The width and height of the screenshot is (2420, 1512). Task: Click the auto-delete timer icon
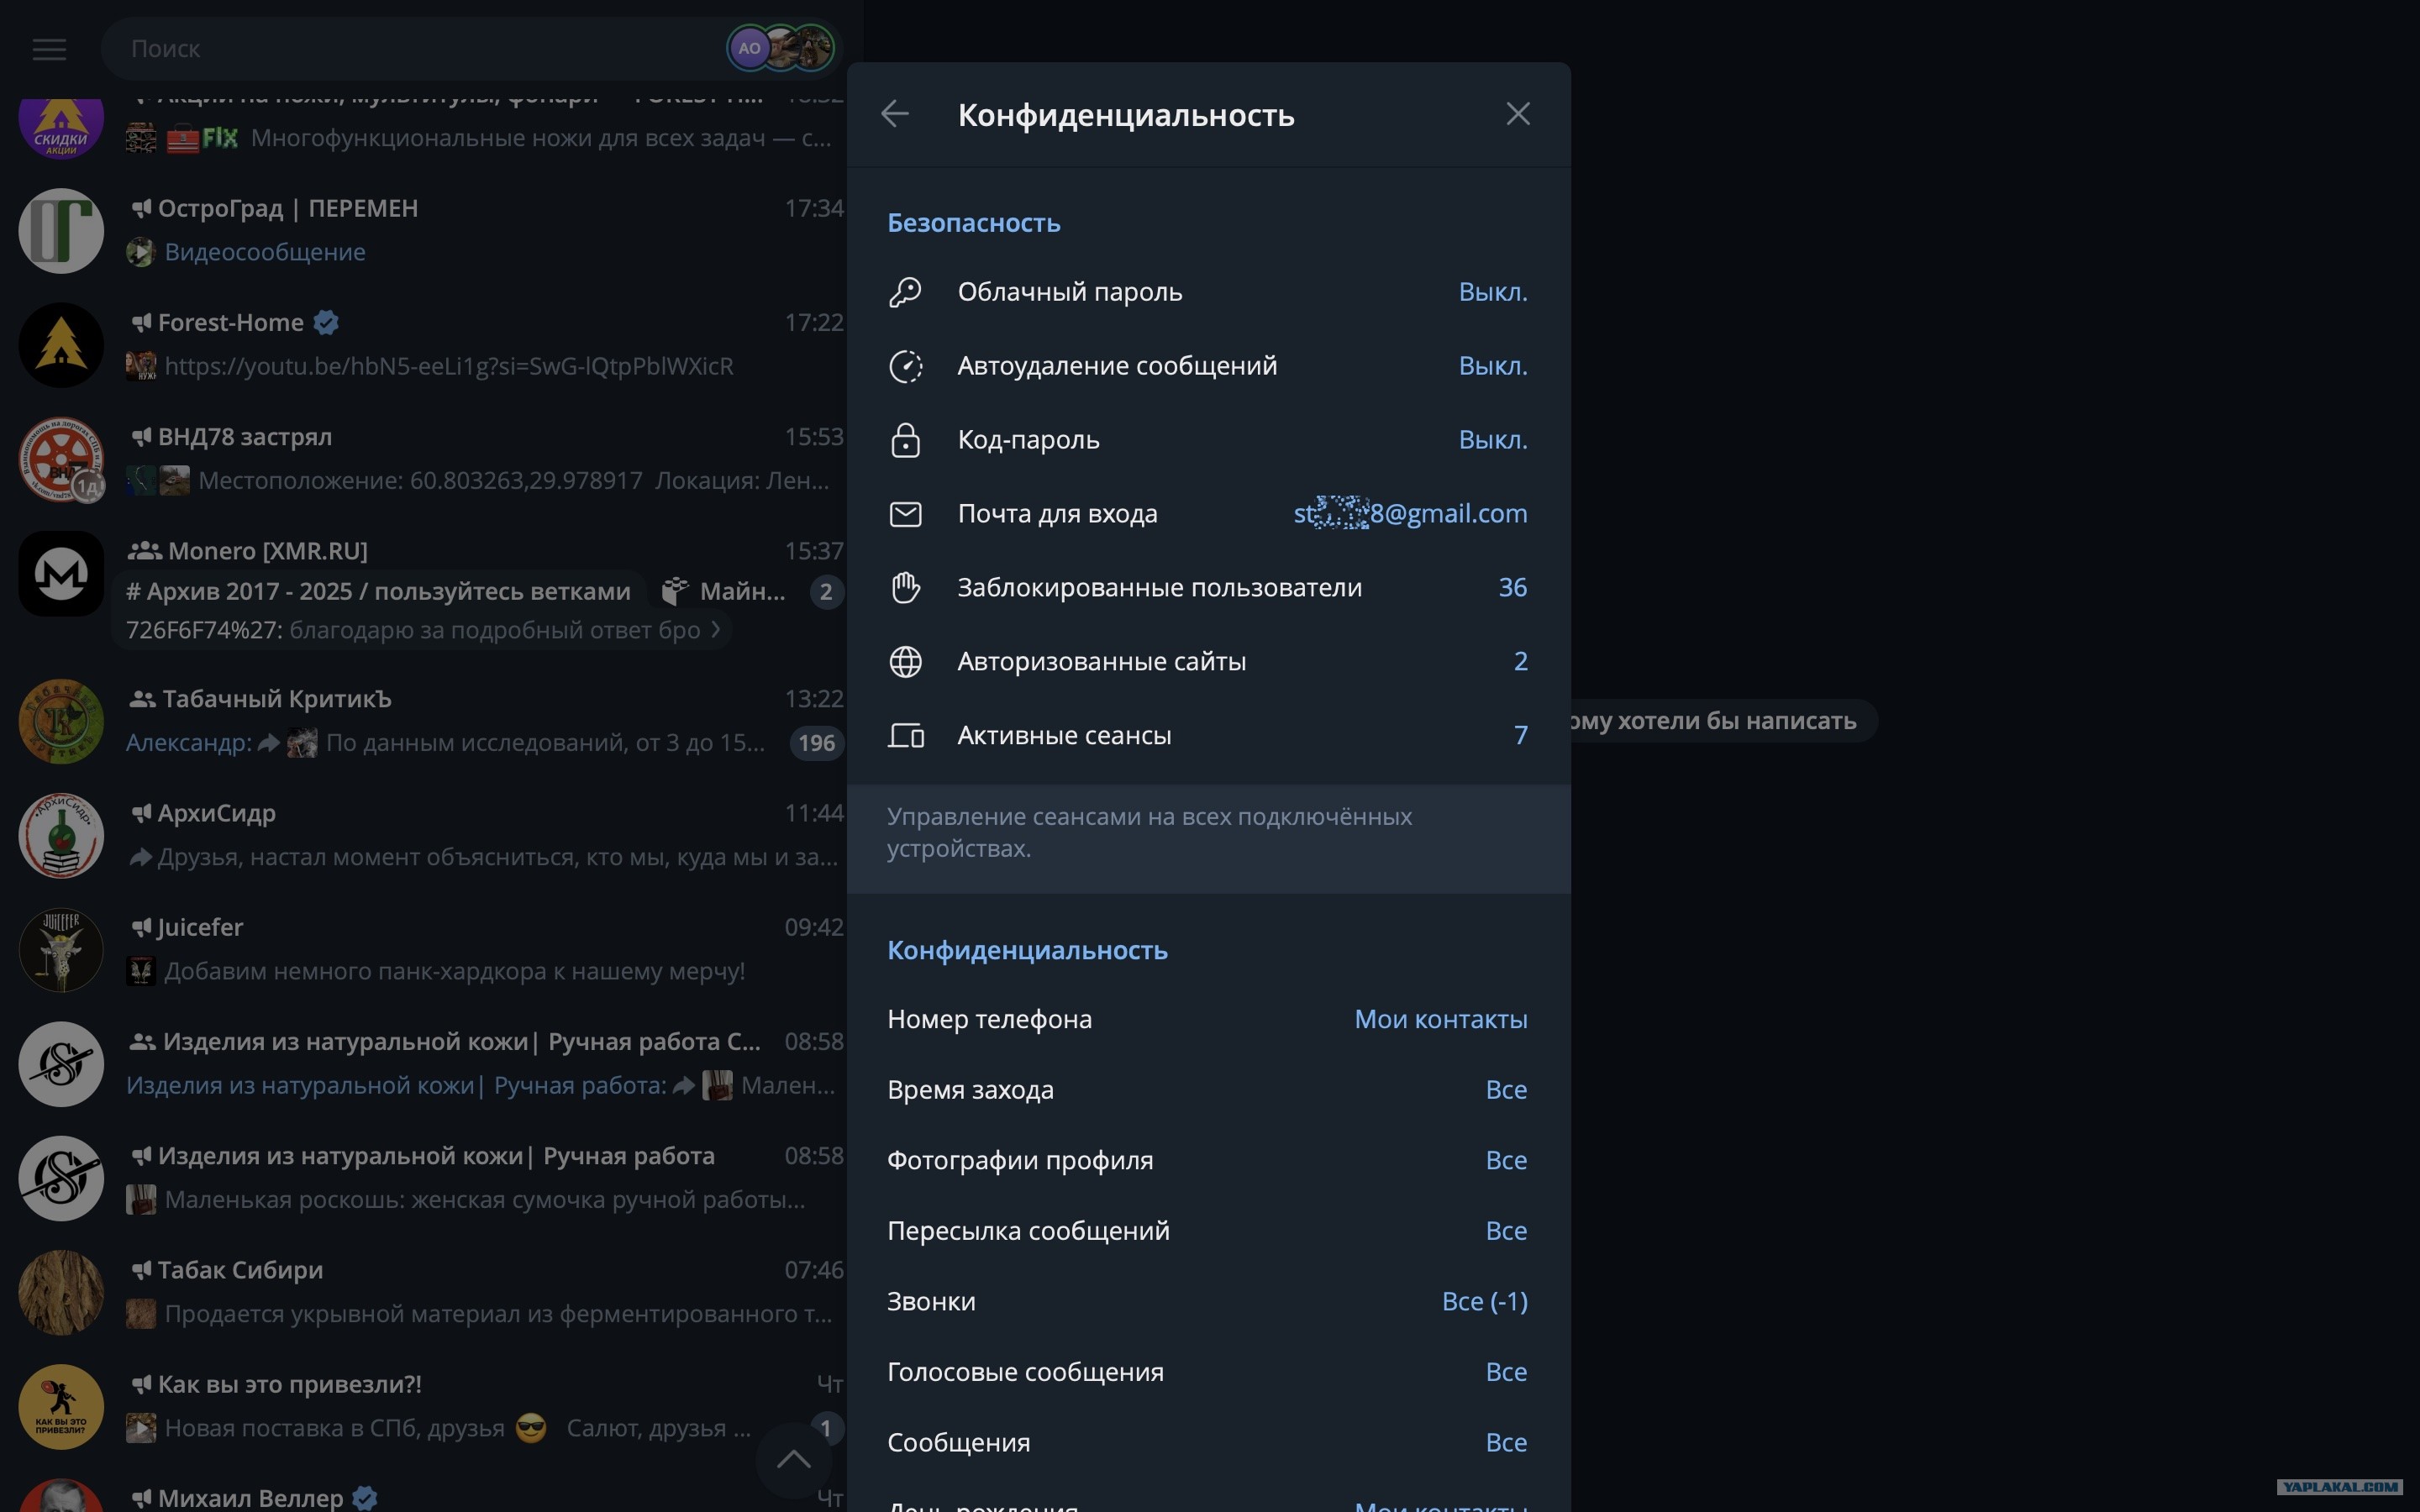pyautogui.click(x=905, y=366)
